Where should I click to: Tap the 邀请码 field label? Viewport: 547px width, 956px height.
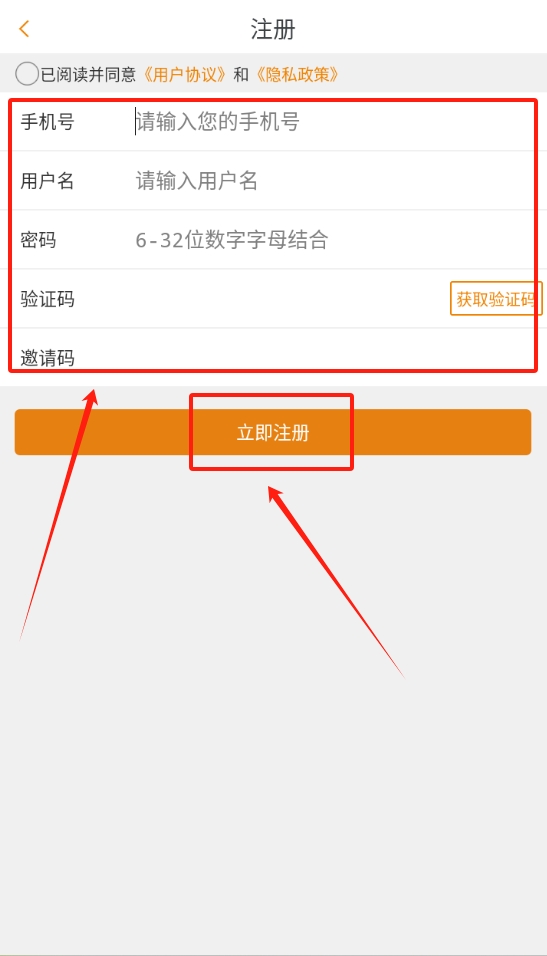pyautogui.click(x=48, y=358)
